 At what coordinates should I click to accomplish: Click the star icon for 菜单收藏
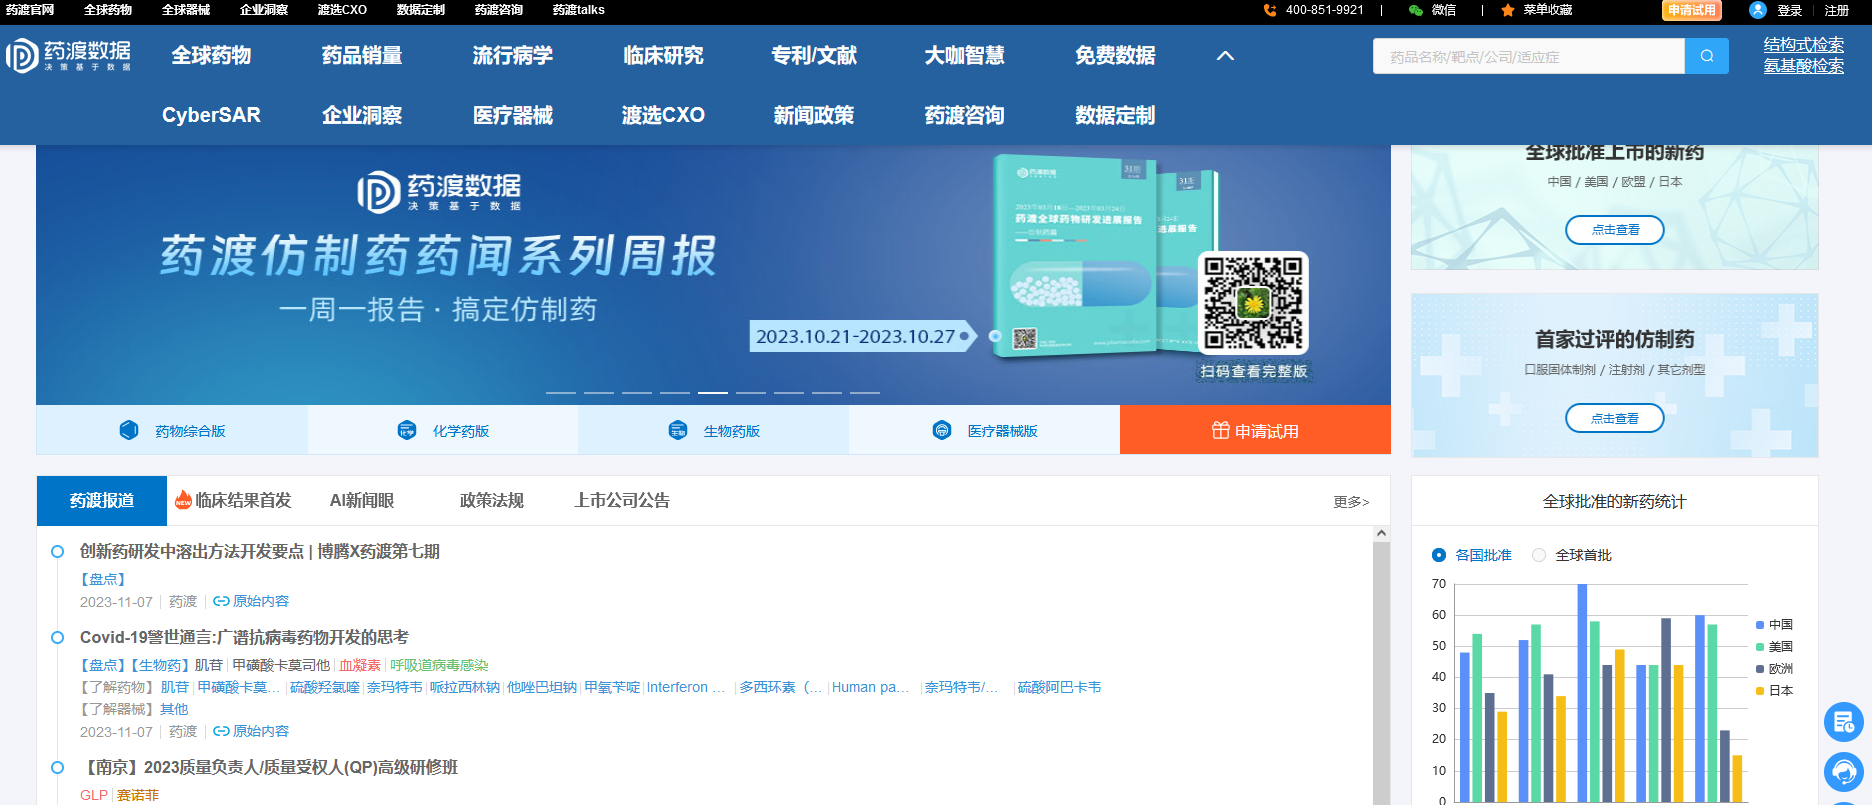click(x=1507, y=10)
